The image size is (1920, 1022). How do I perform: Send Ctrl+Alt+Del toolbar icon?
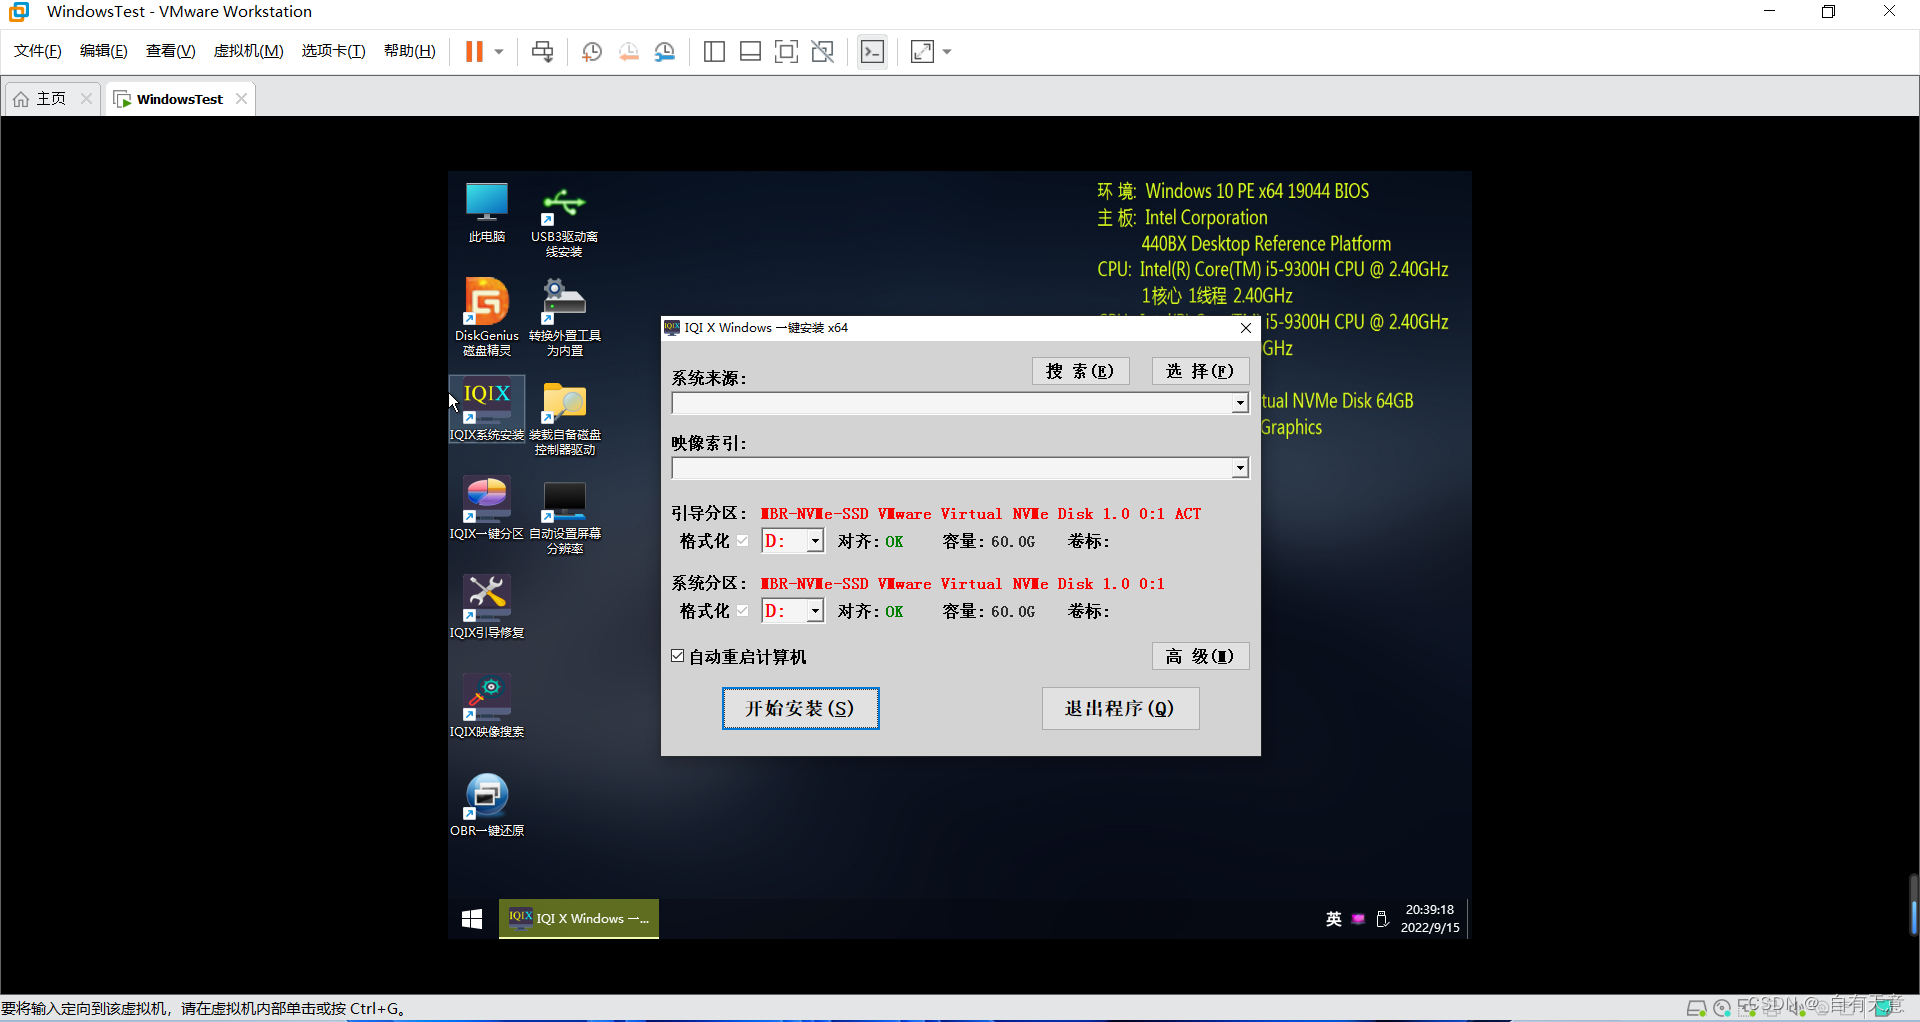tap(543, 51)
